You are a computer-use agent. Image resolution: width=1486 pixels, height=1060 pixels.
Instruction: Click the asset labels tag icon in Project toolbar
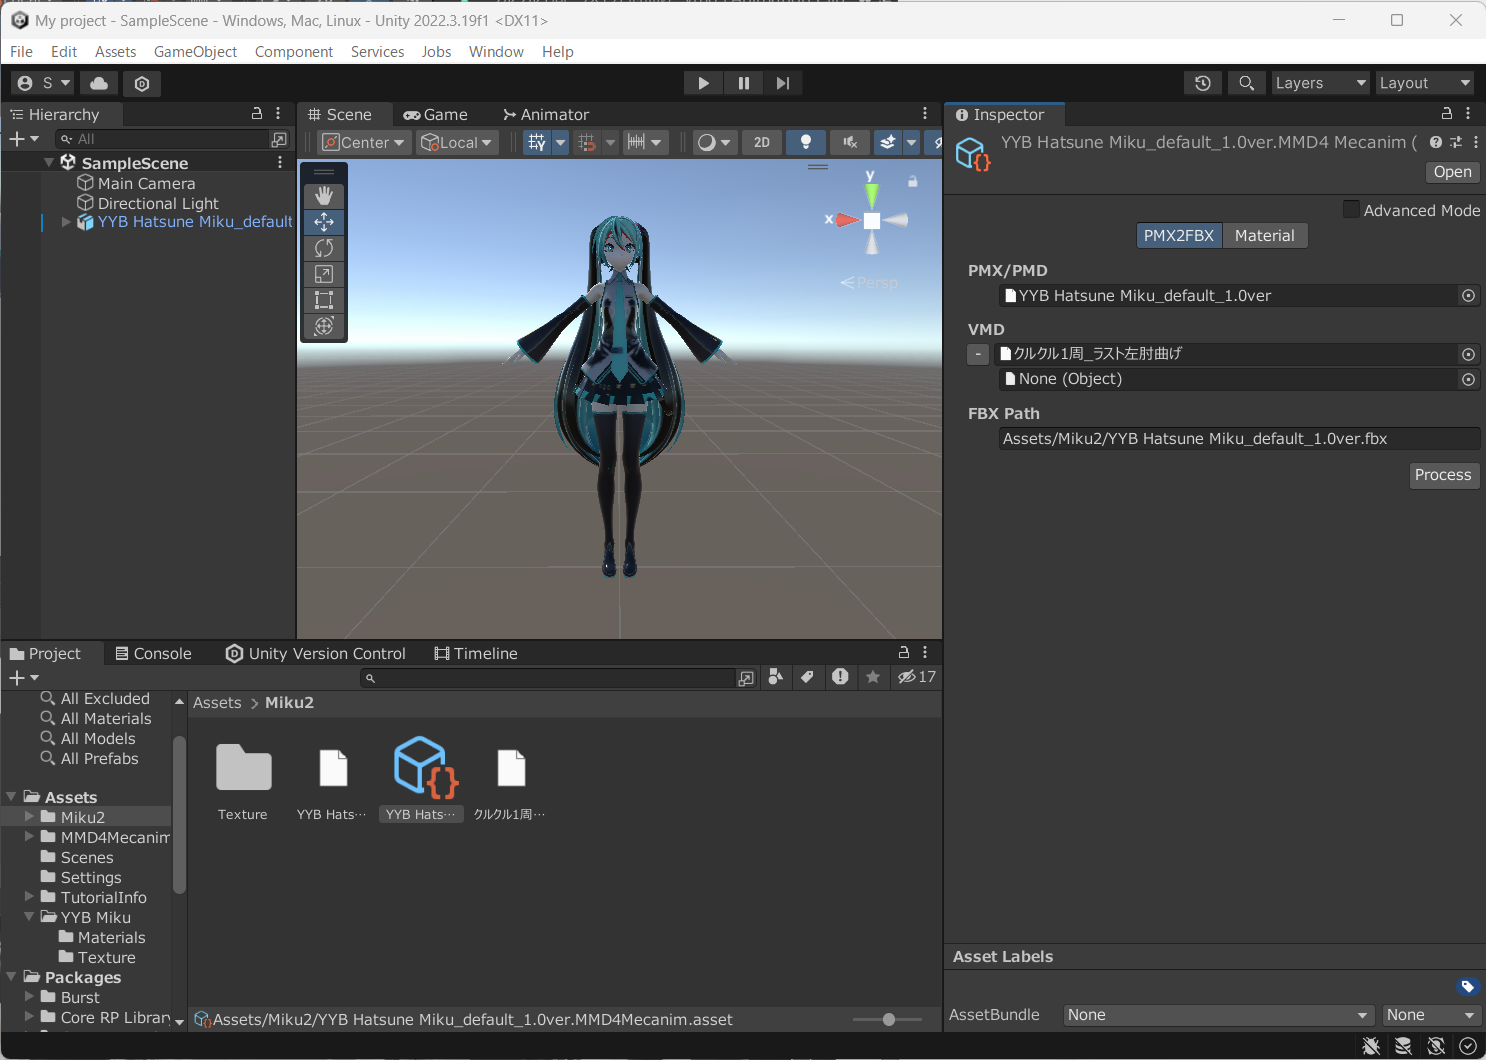point(808,677)
